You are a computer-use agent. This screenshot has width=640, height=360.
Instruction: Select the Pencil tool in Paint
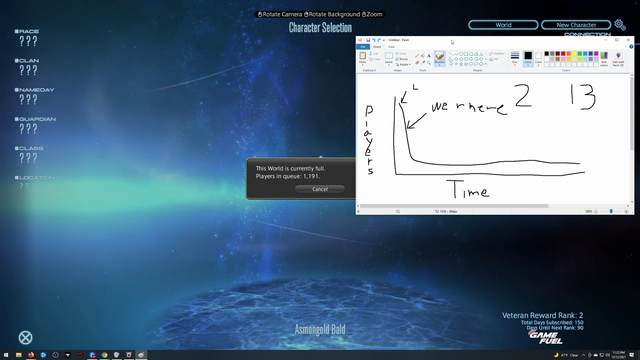click(417, 56)
